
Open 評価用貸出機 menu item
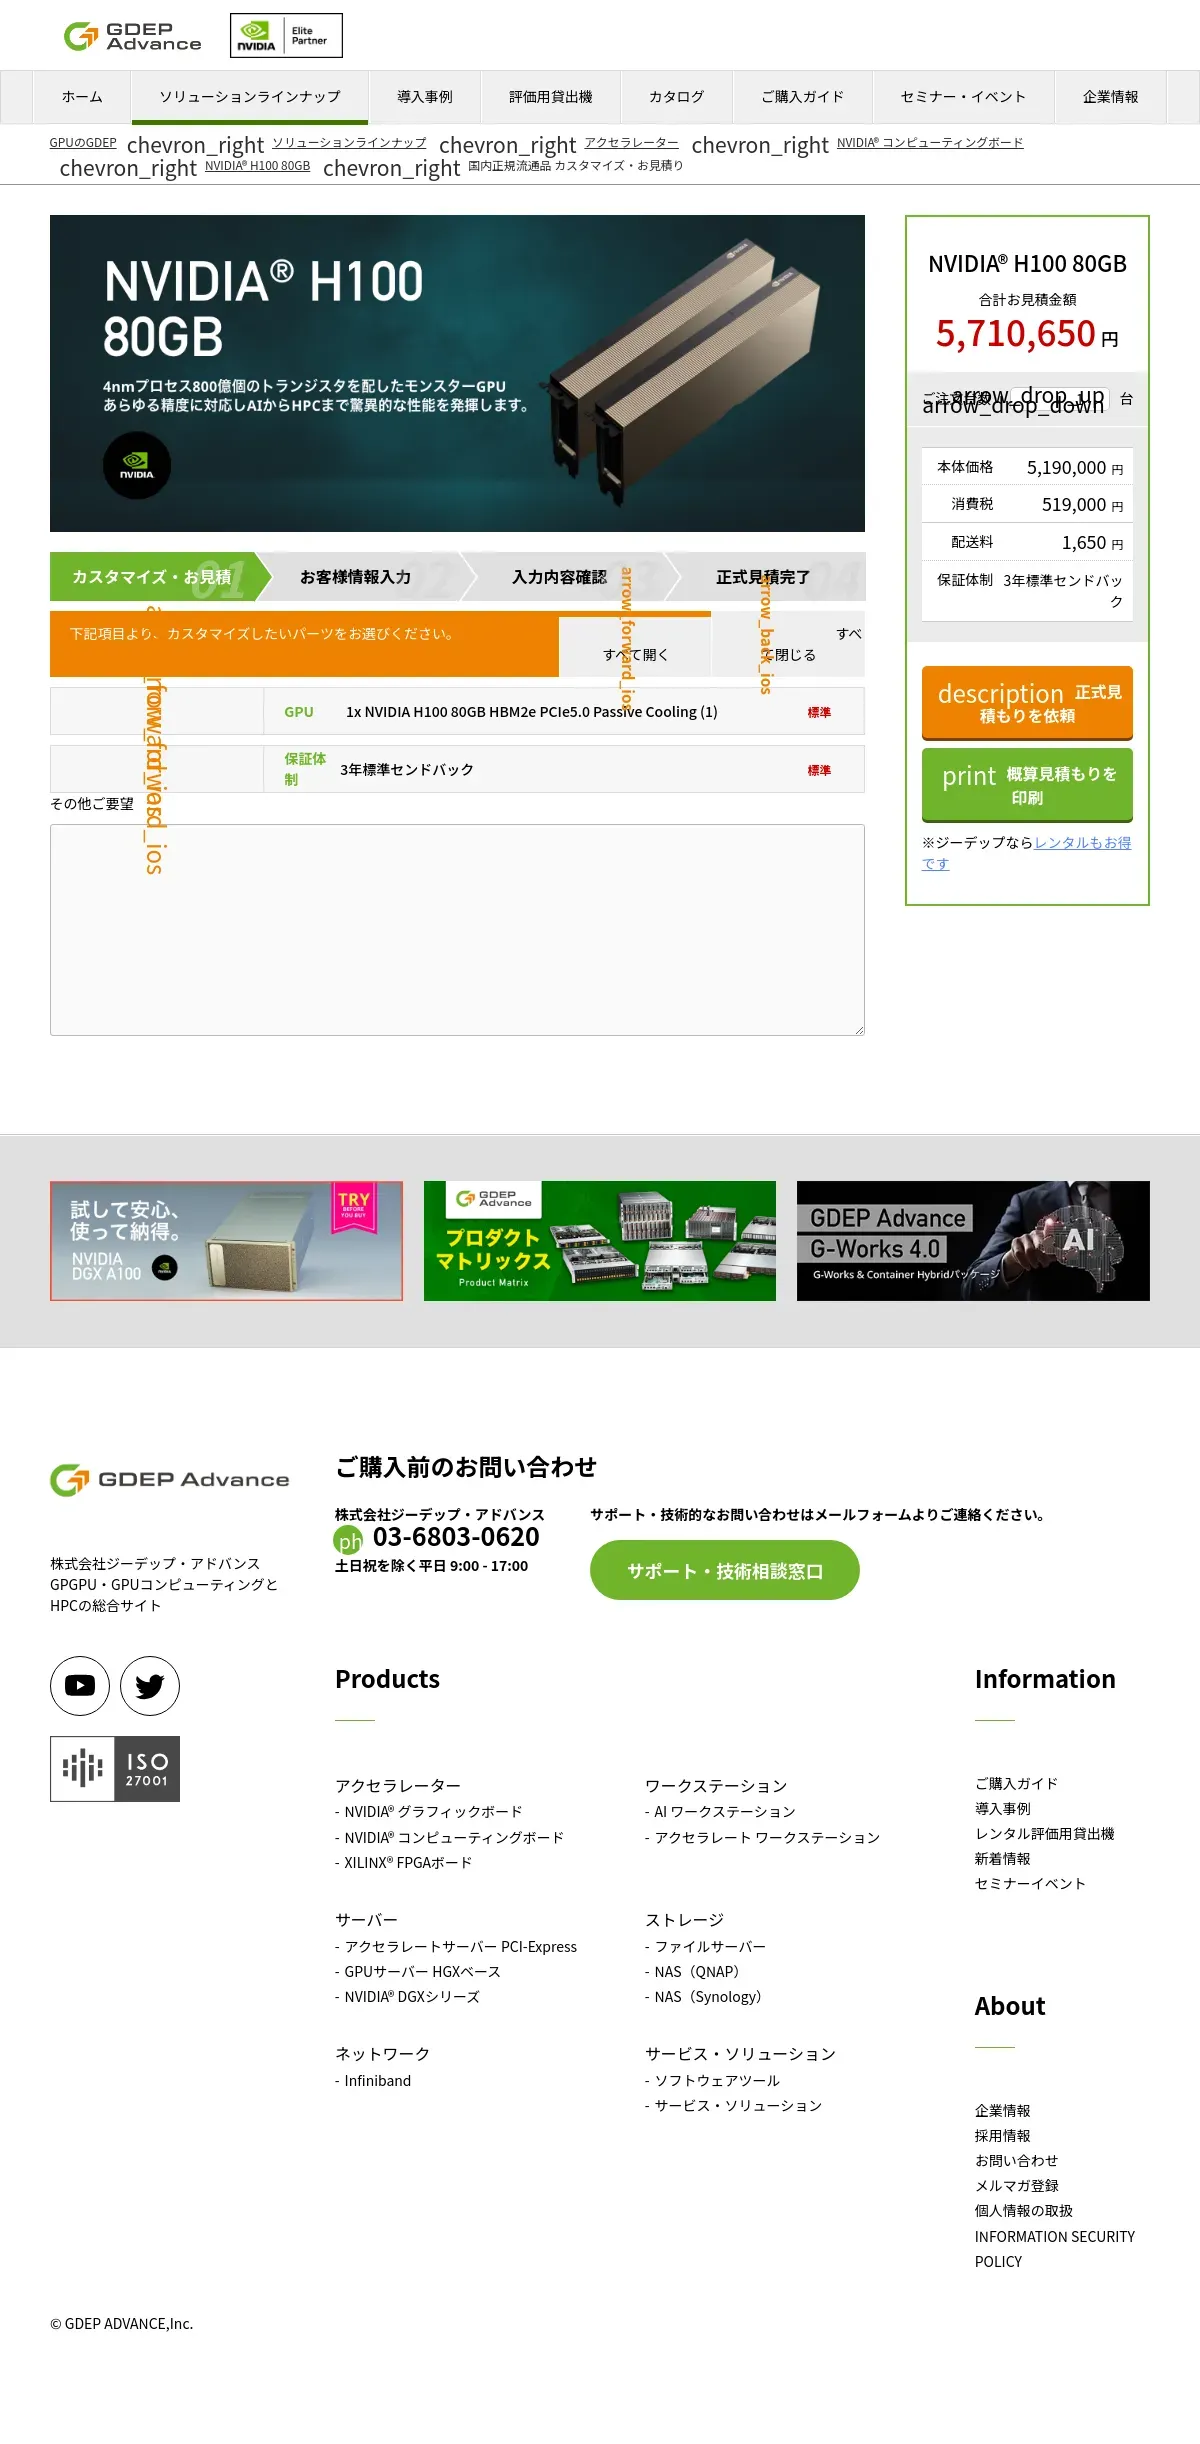[x=551, y=97]
